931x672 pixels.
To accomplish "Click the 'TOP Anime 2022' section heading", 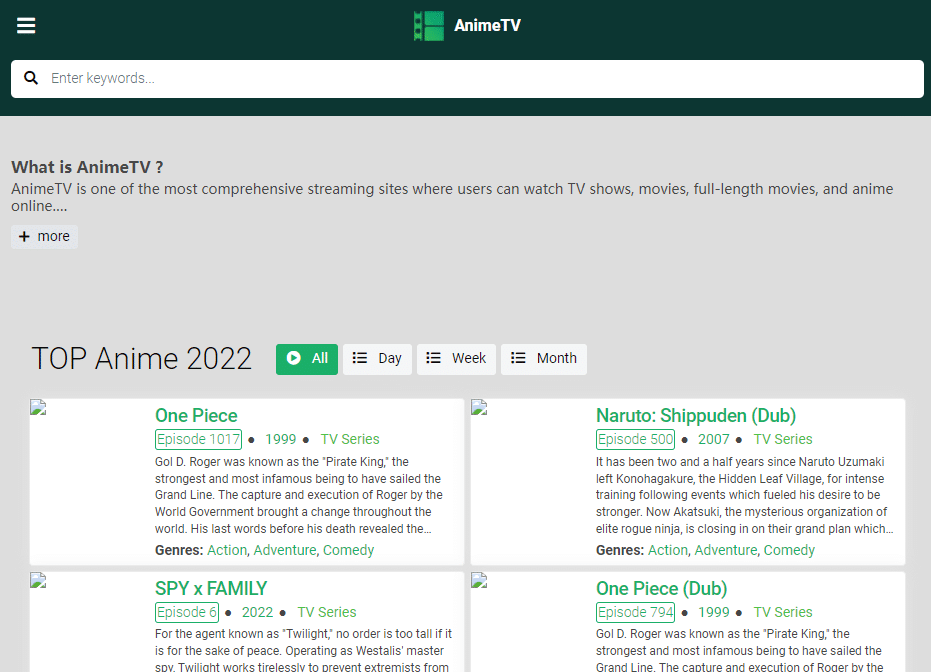I will coord(142,359).
